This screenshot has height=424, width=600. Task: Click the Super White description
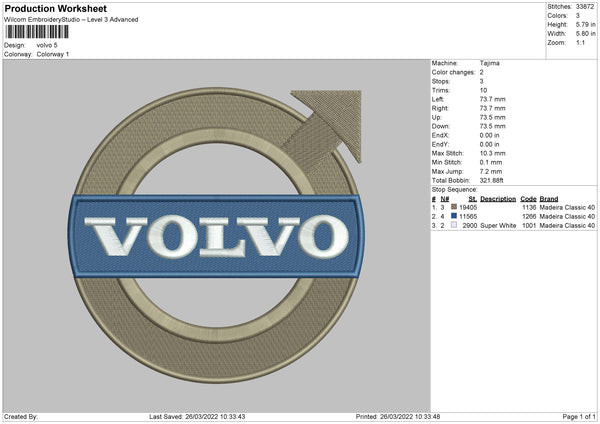coord(498,226)
